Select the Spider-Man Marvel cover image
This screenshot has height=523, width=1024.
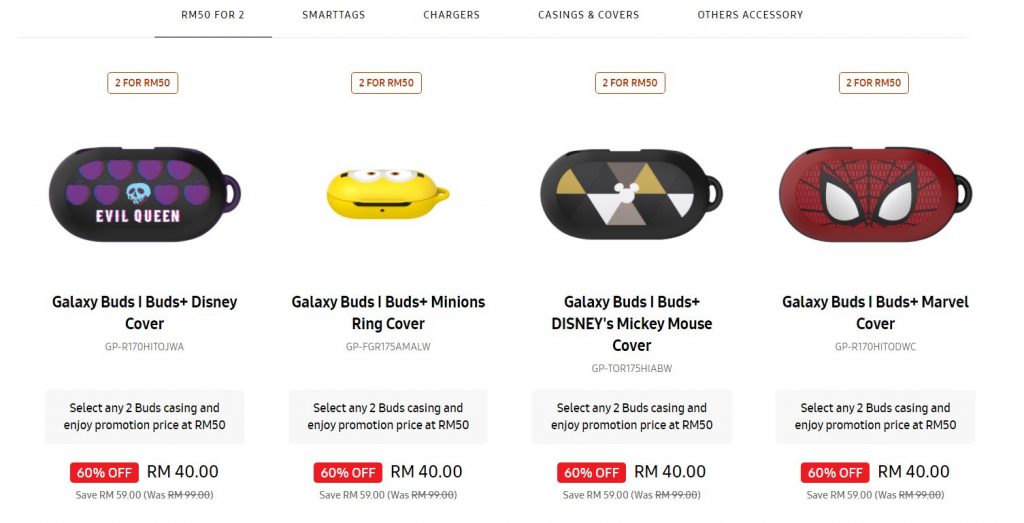pyautogui.click(x=875, y=194)
